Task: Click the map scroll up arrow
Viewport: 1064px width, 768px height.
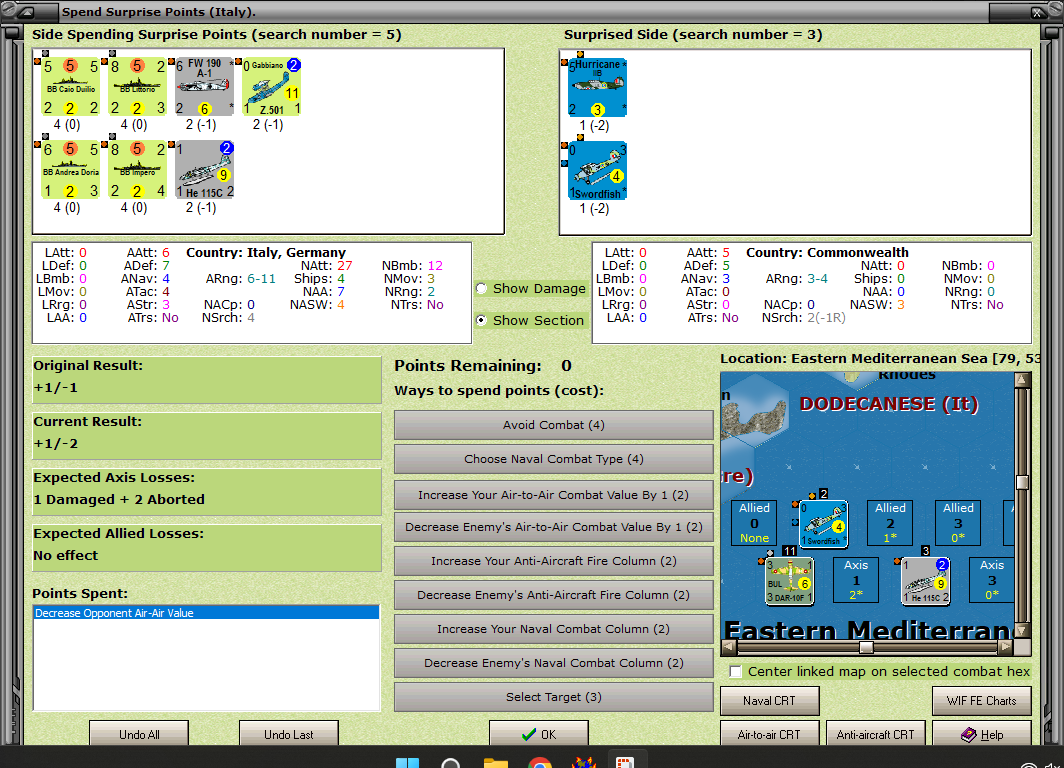Action: click(1022, 379)
